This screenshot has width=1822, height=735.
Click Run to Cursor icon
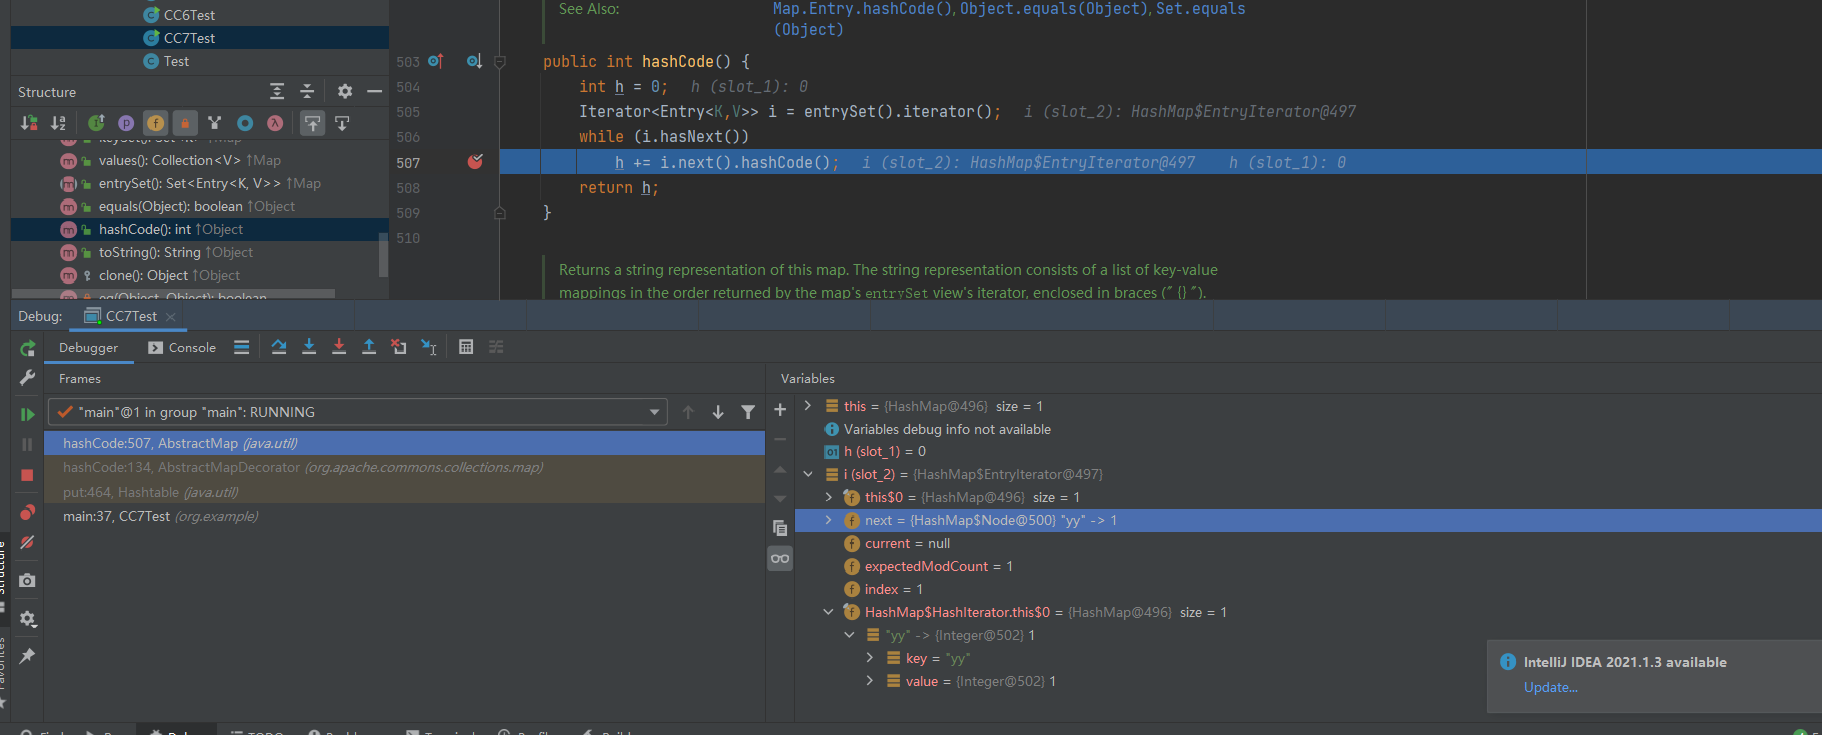click(429, 347)
